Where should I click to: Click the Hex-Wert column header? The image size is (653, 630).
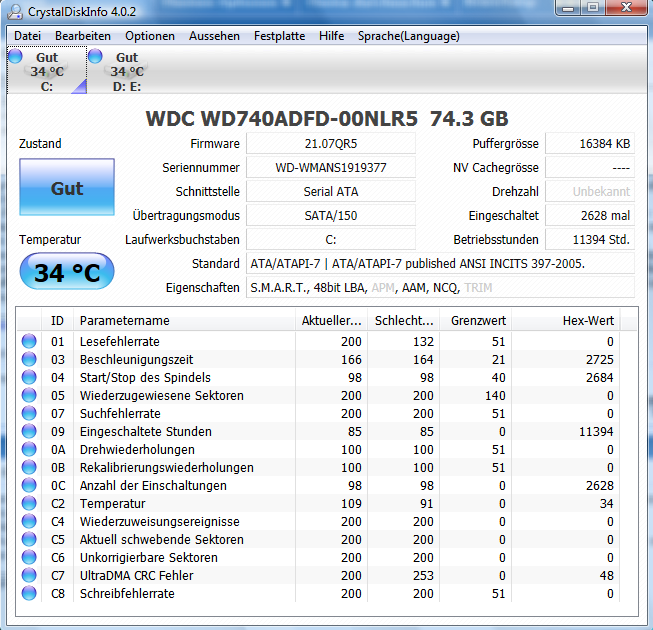point(566,321)
